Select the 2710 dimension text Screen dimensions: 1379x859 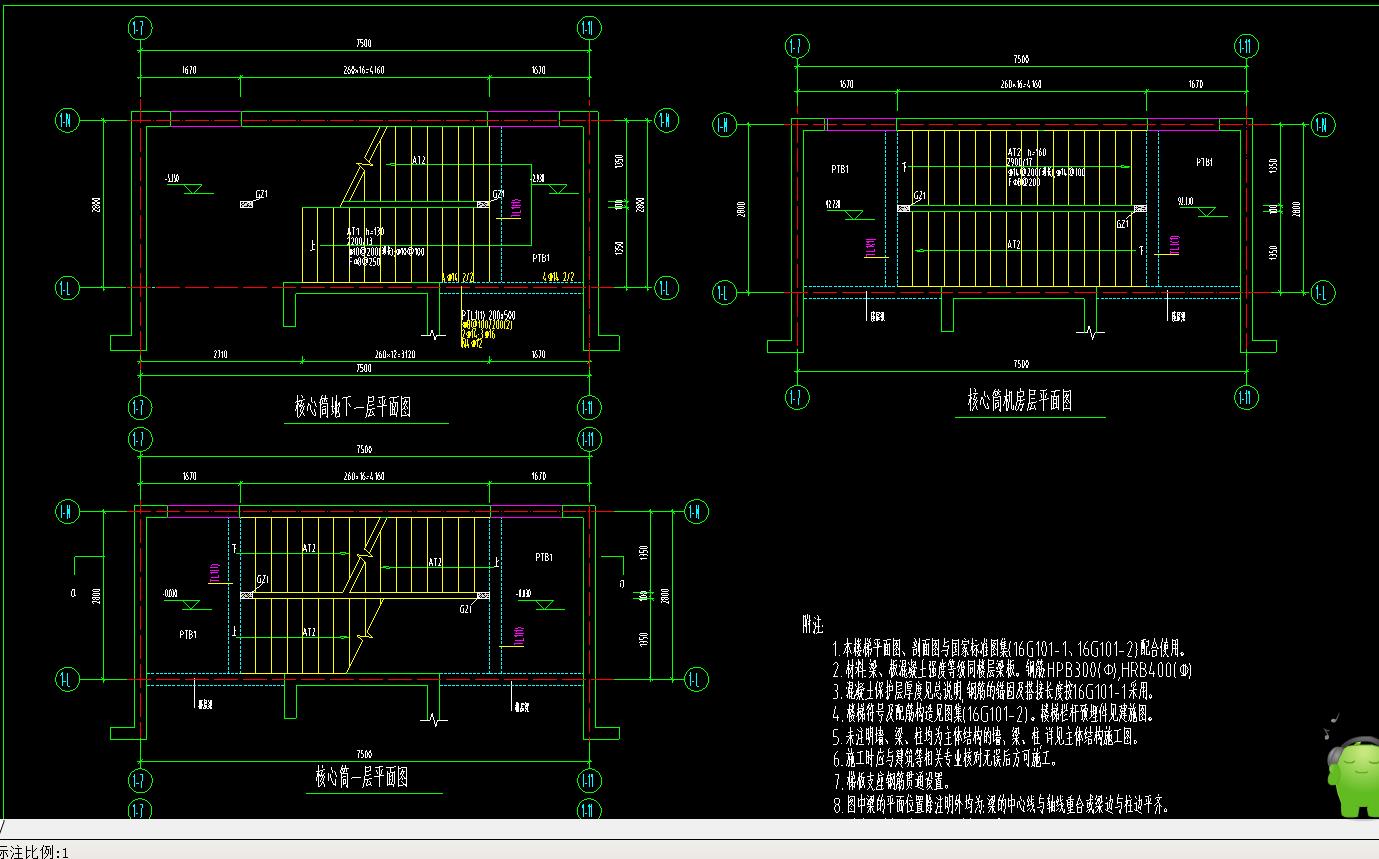pyautogui.click(x=220, y=355)
